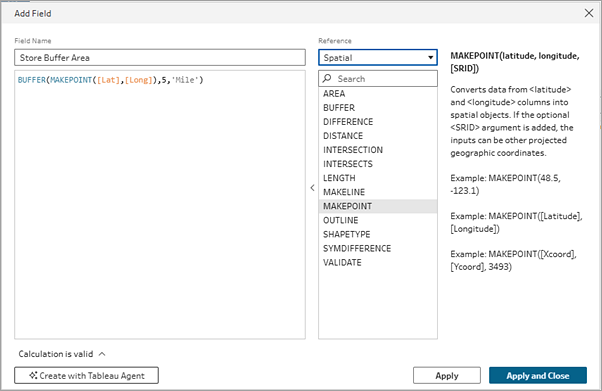Choose the OUTLINE function
Image resolution: width=602 pixels, height=391 pixels.
point(378,220)
